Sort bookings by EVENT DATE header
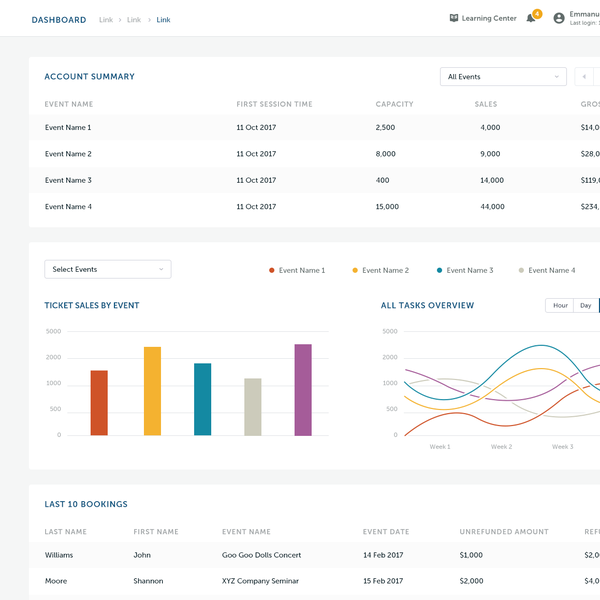600x600 pixels. 386,532
